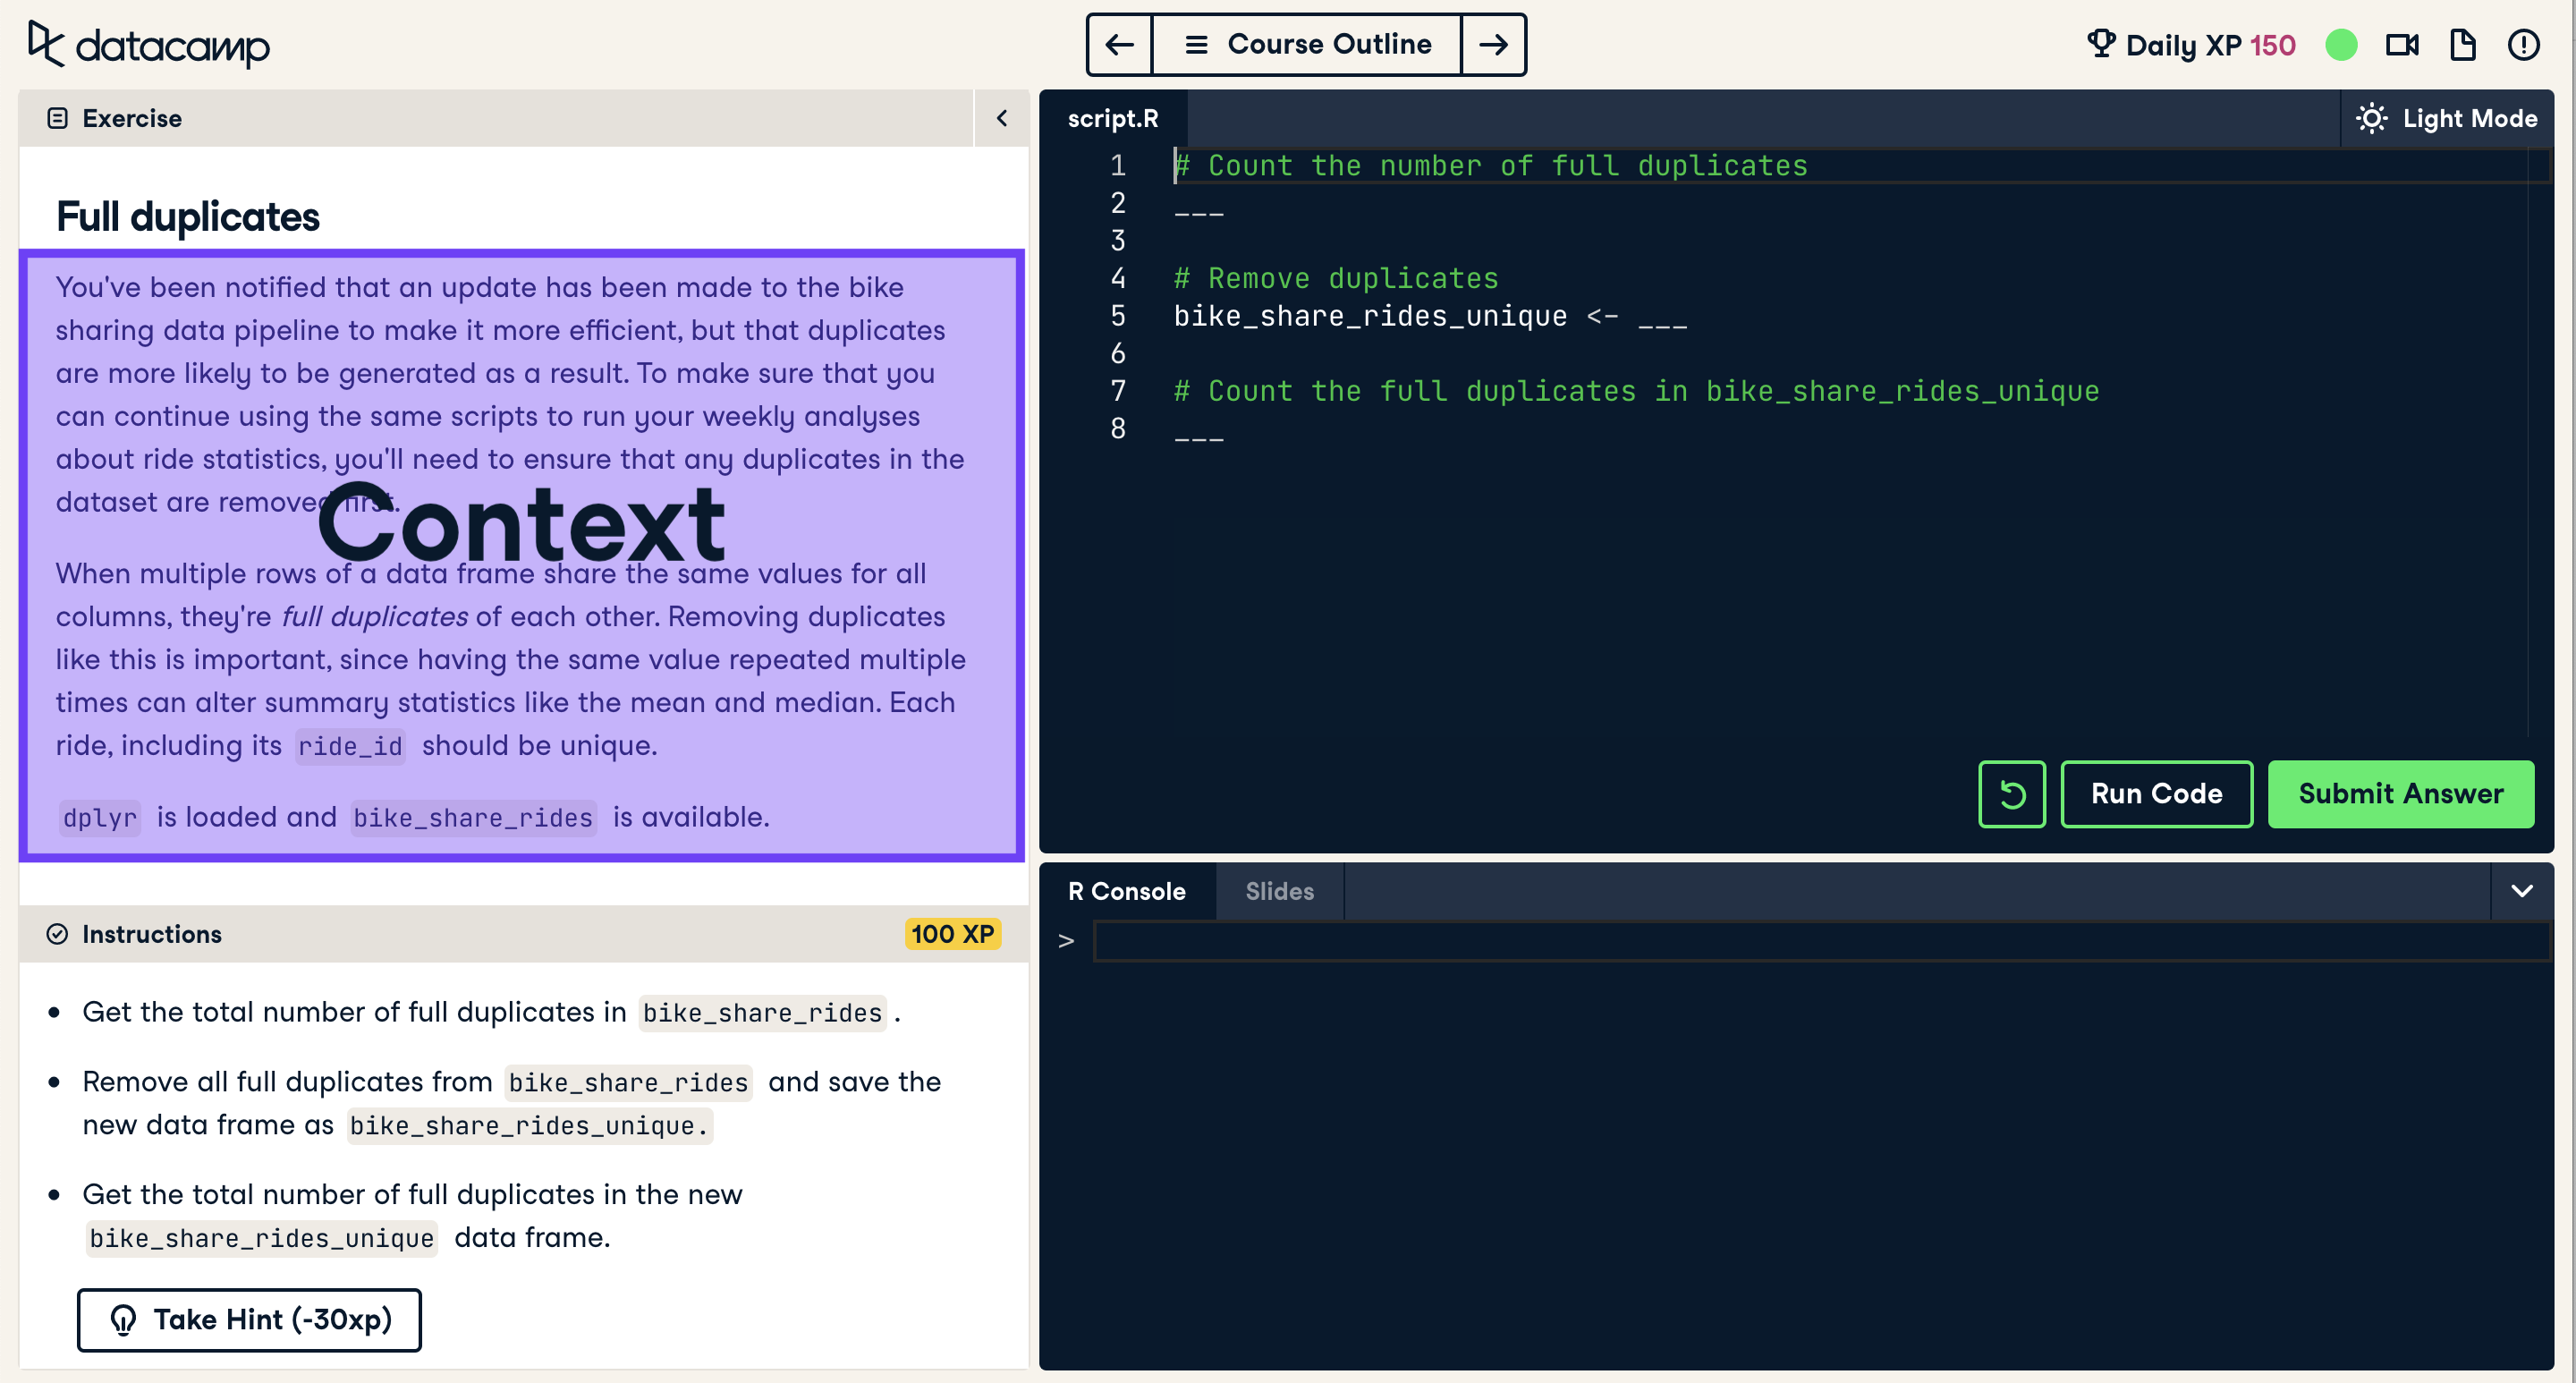Click the DataCamp logo
Image resolution: width=2576 pixels, height=1383 pixels.
(x=149, y=45)
